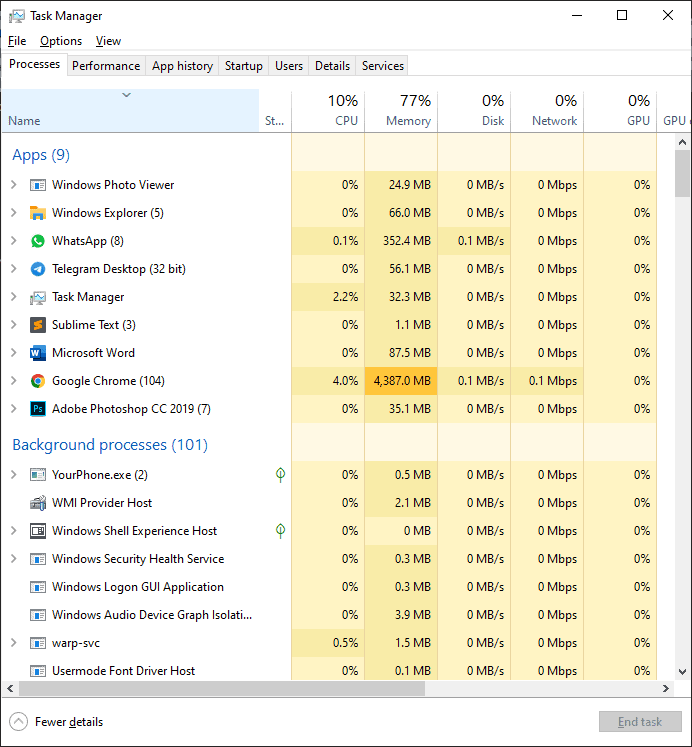This screenshot has width=692, height=747.
Task: Expand the Telegram Desktop process
Action: 14,269
